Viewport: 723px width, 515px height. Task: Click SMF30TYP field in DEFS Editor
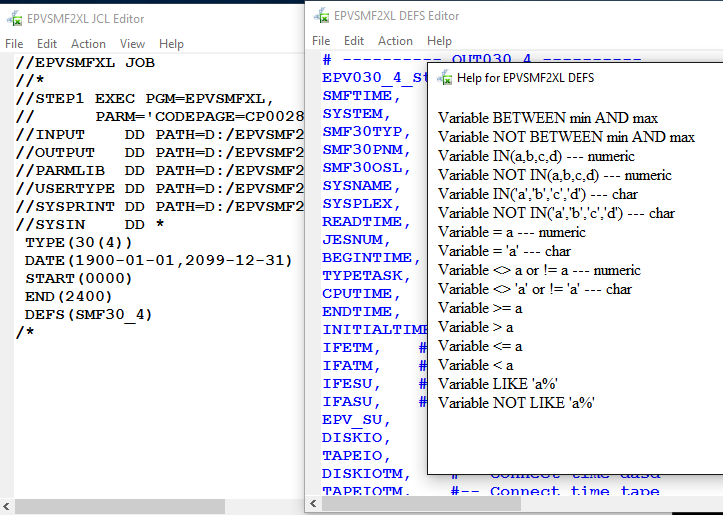coord(367,132)
